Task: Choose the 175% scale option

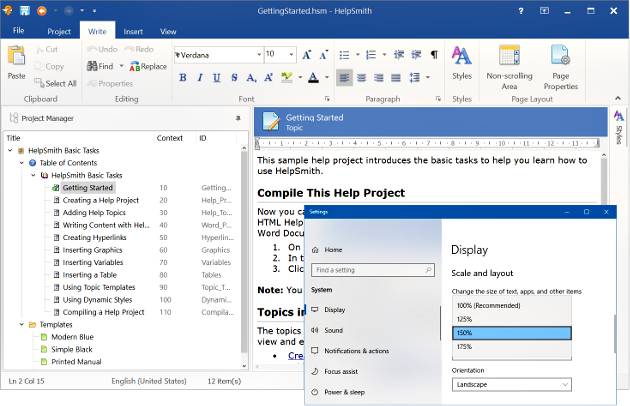Action: click(x=511, y=347)
